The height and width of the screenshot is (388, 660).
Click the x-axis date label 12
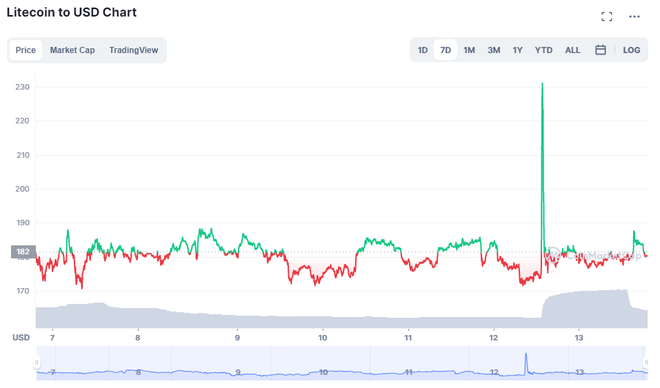(493, 338)
